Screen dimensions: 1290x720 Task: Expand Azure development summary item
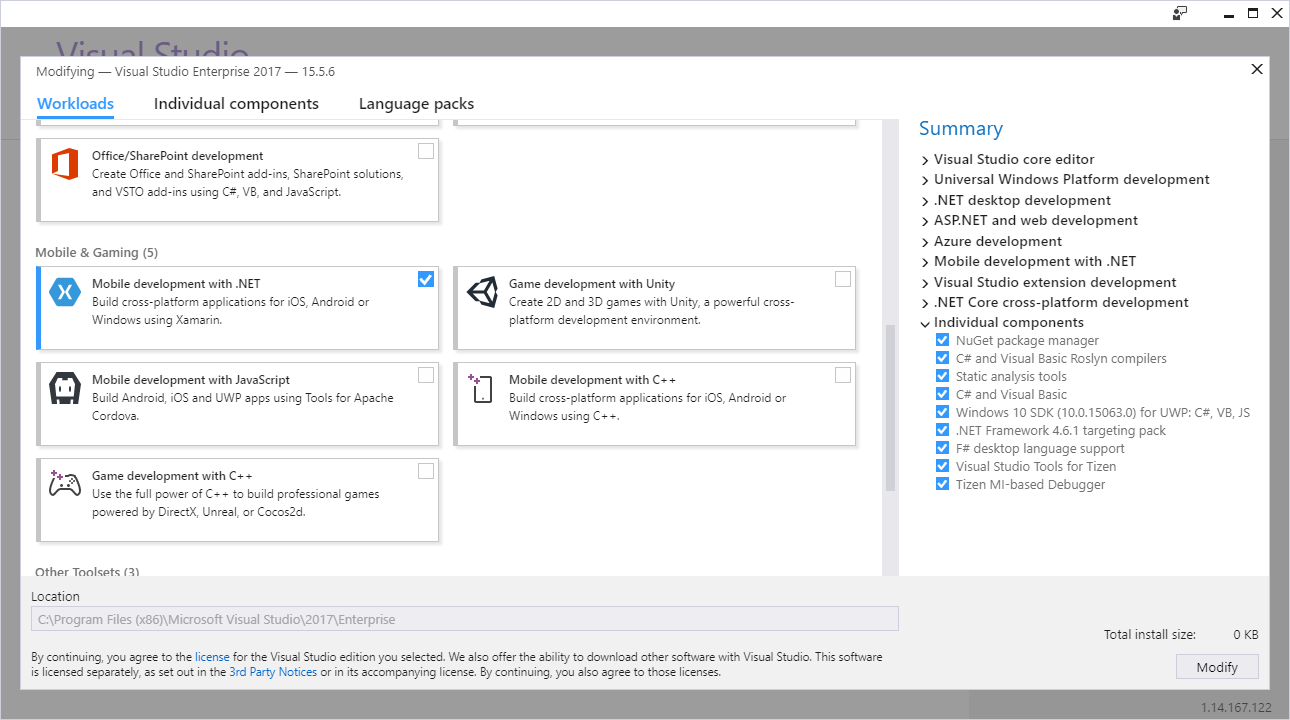click(x=925, y=242)
